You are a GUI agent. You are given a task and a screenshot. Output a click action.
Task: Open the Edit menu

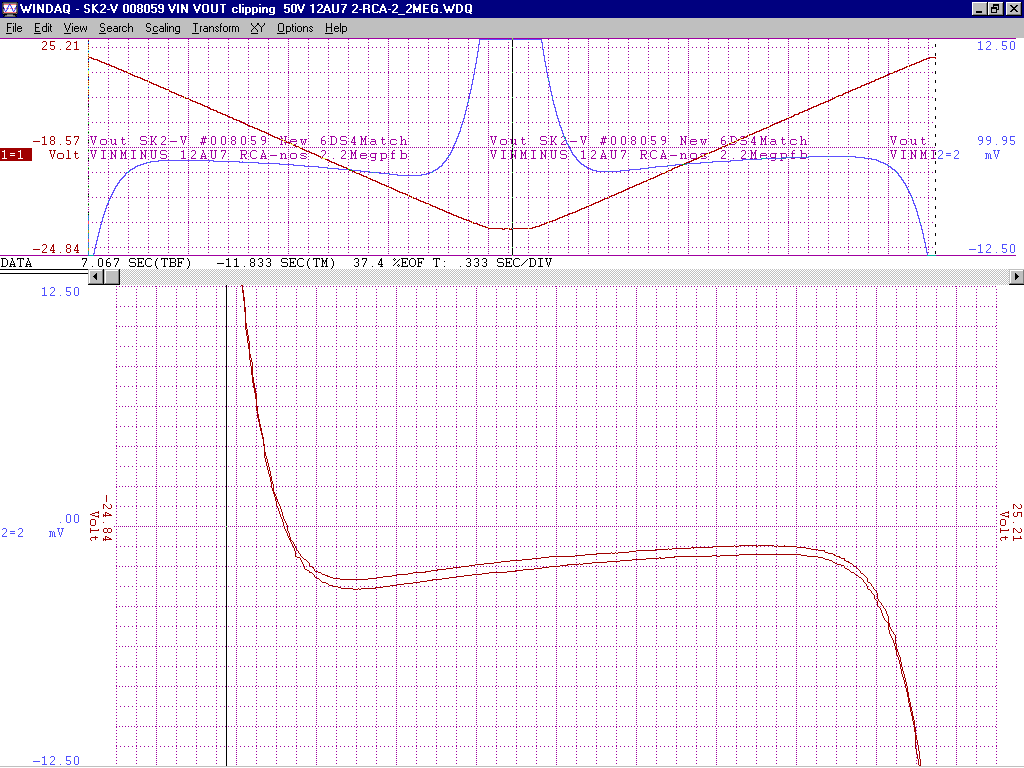pyautogui.click(x=43, y=28)
